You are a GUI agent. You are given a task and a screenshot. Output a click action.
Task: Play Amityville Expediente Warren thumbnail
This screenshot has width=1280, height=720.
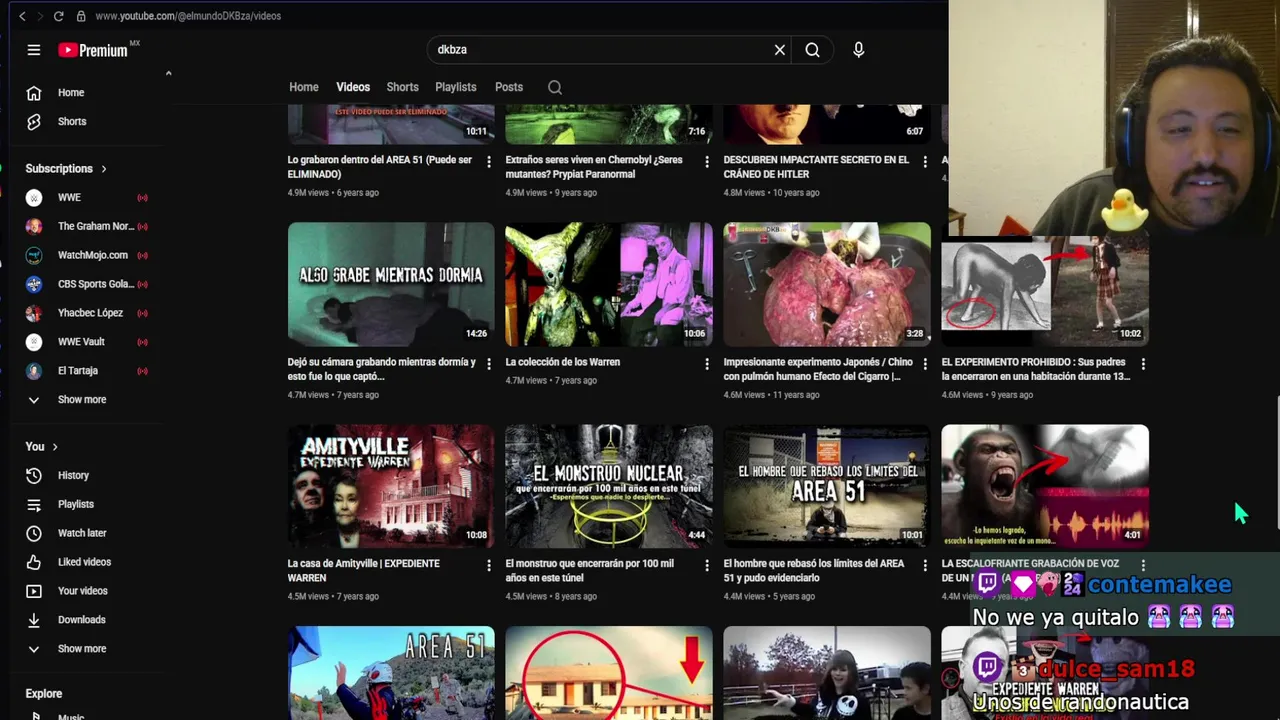(391, 486)
